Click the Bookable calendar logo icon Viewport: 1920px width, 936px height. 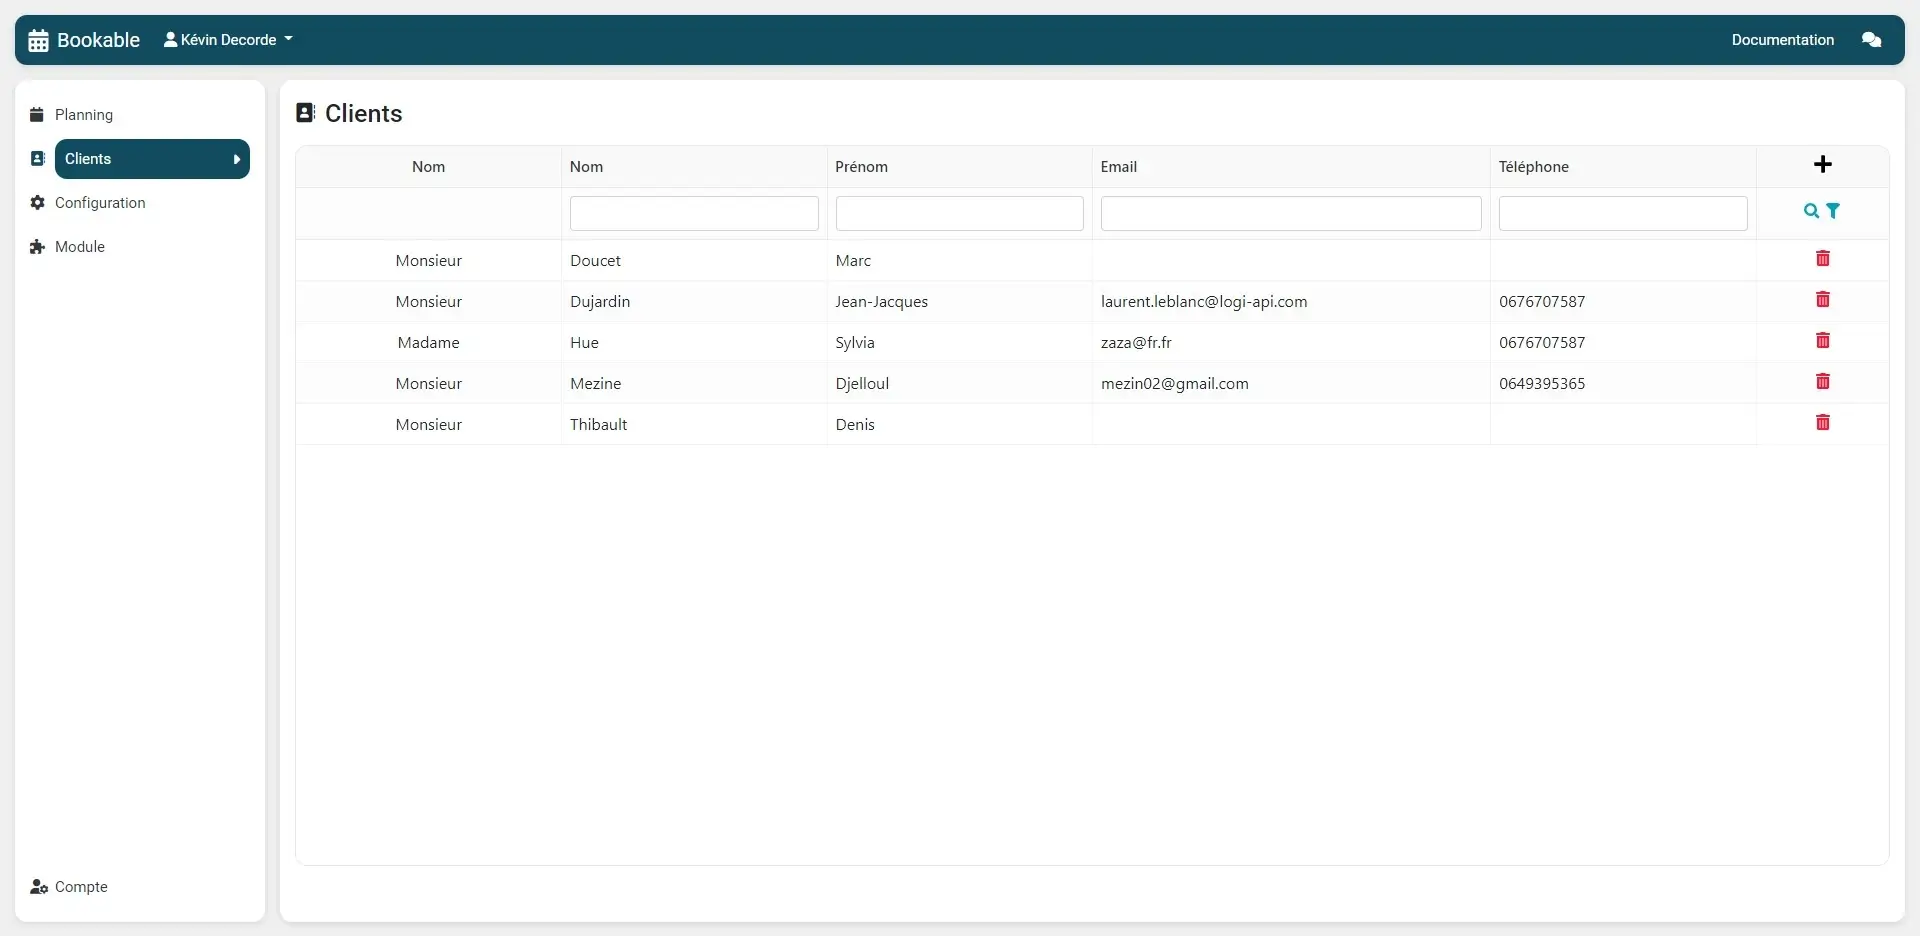tap(38, 40)
